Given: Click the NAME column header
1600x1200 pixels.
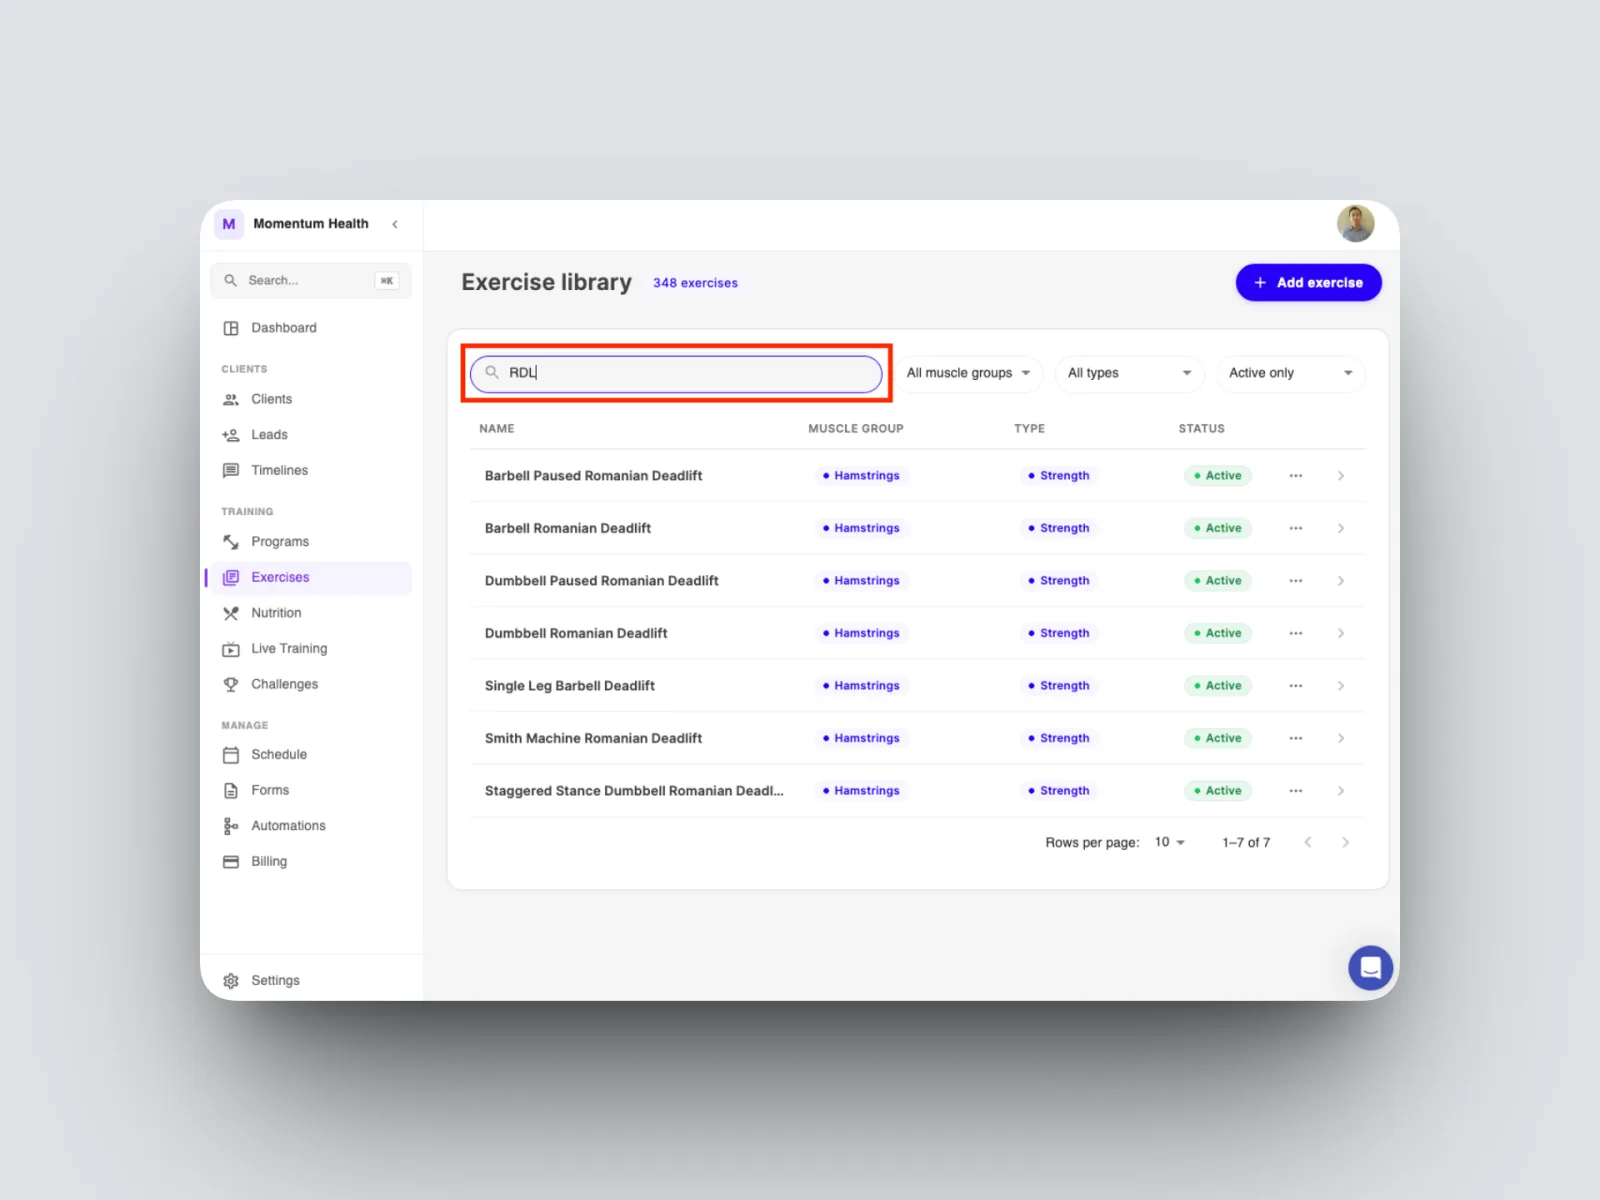Looking at the screenshot, I should pos(497,429).
